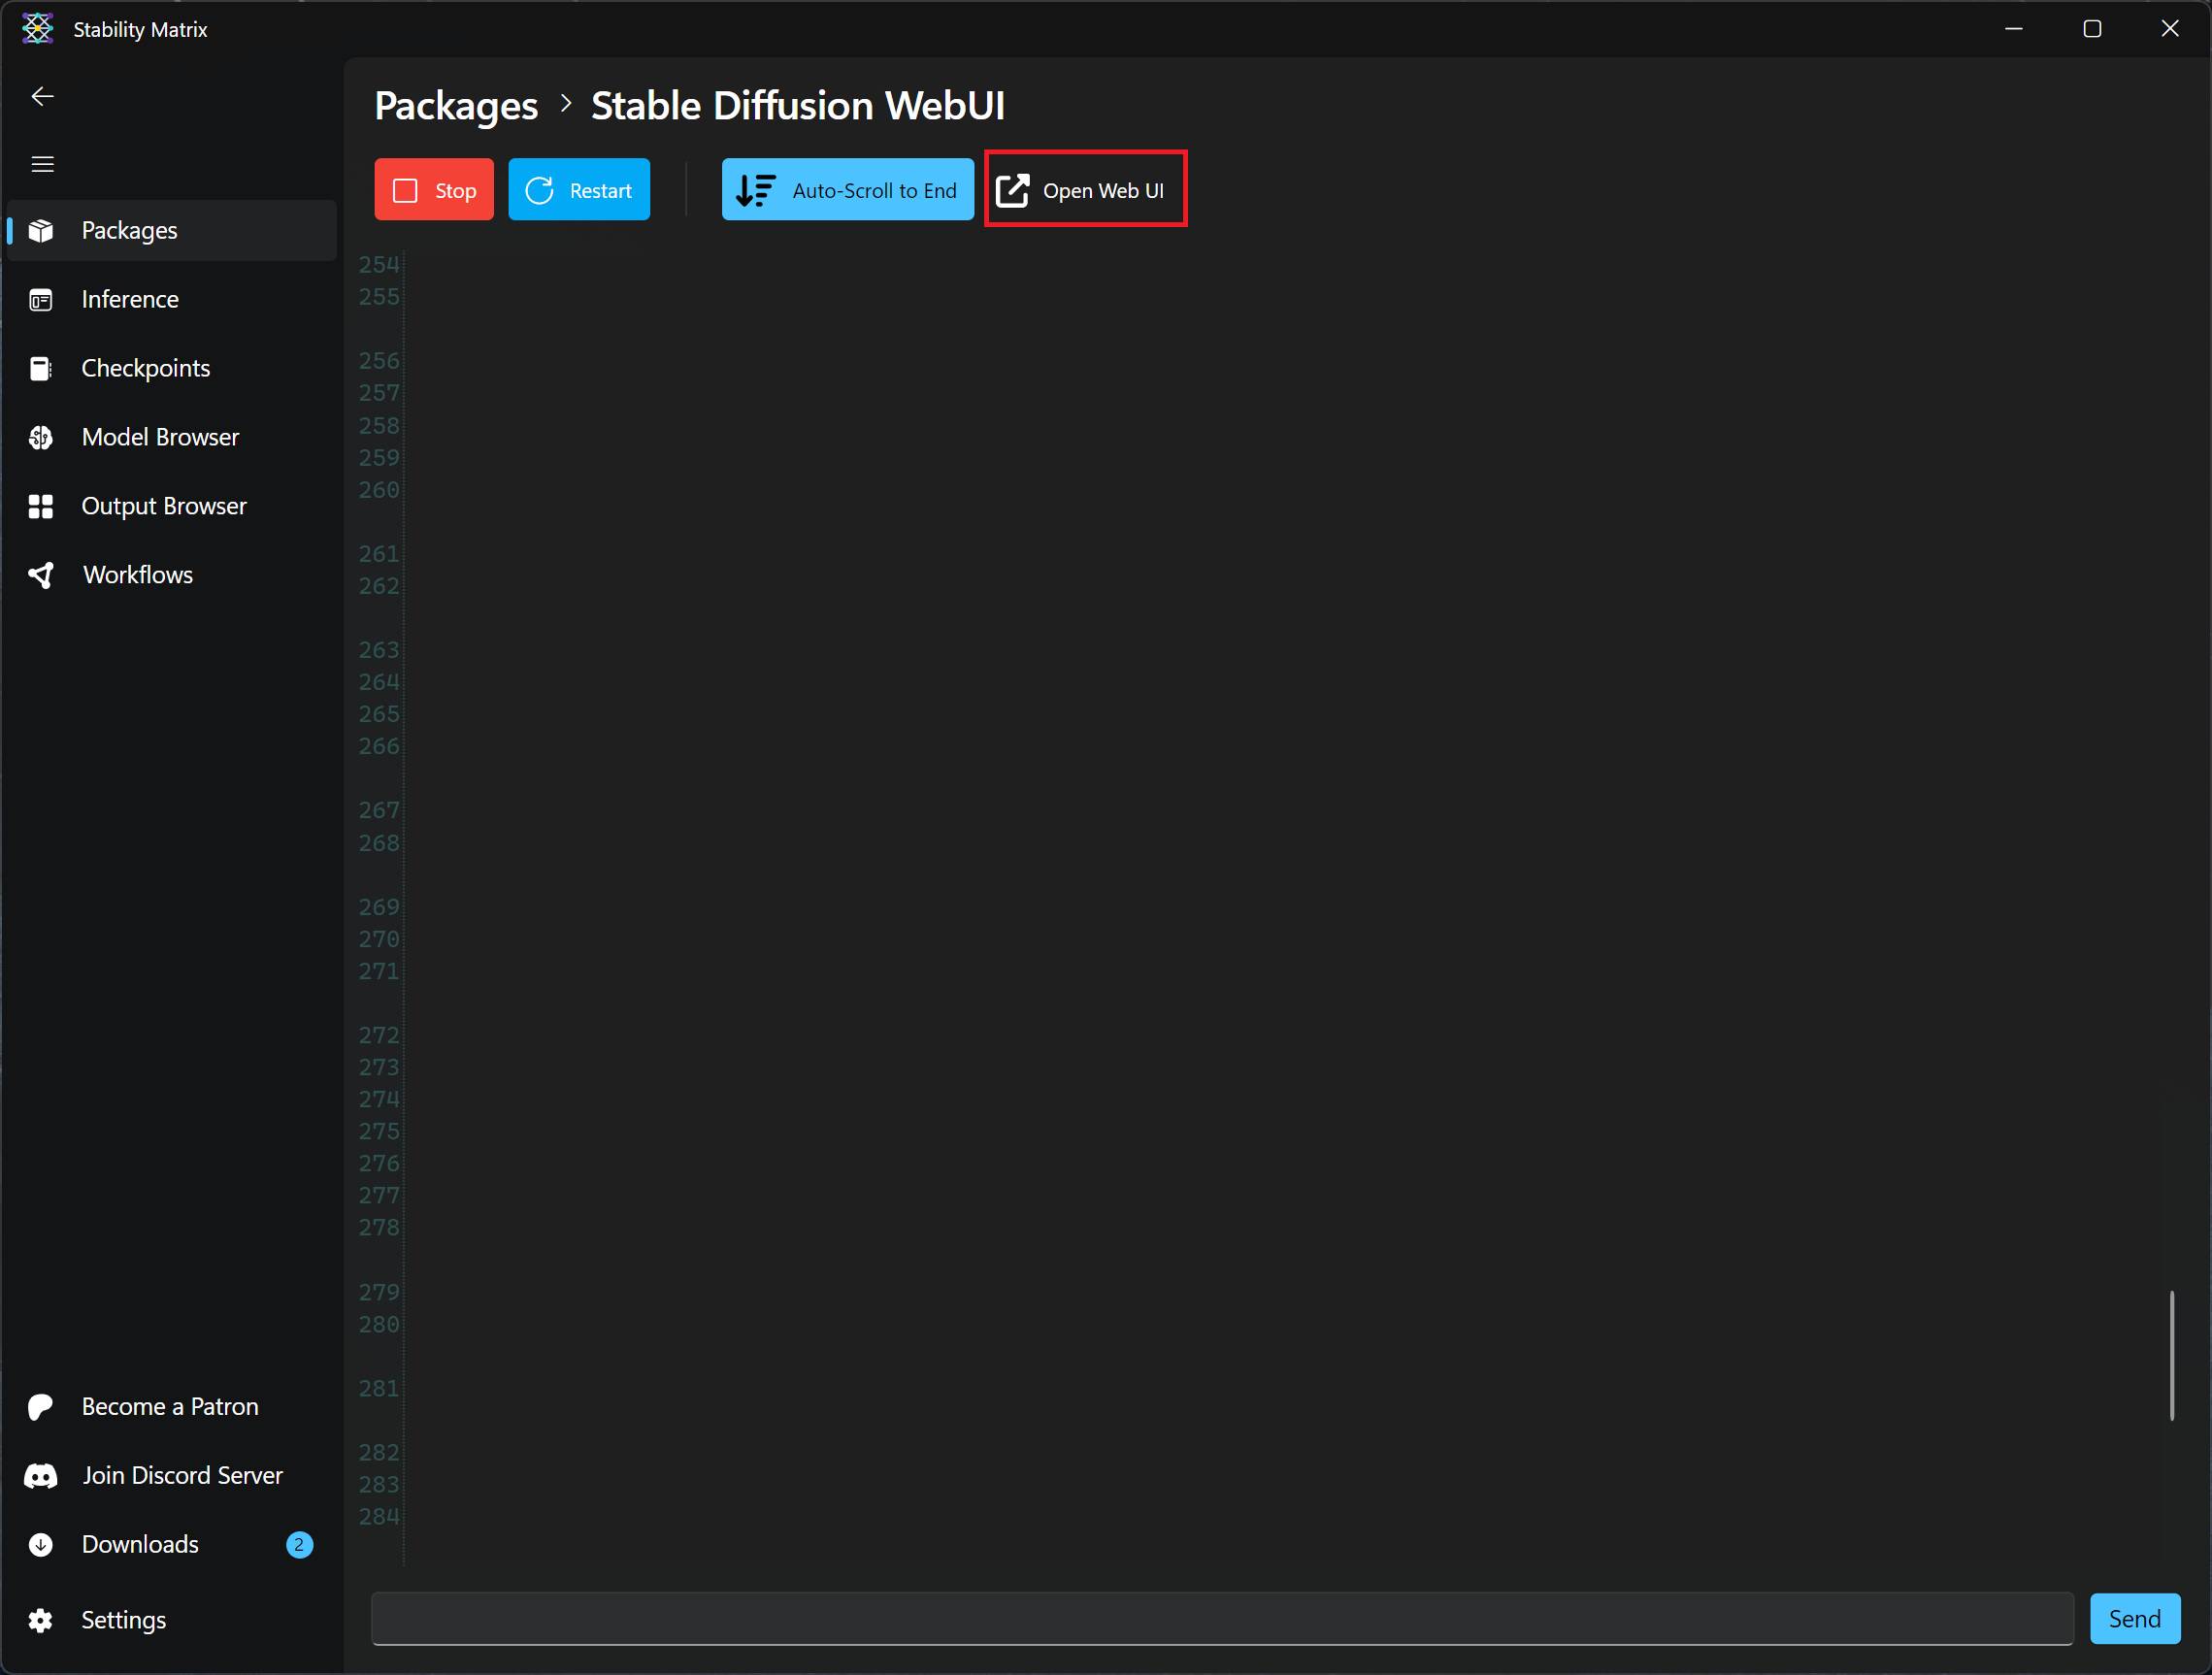The image size is (2212, 1675).
Task: Open the Workflows section
Action: click(138, 574)
